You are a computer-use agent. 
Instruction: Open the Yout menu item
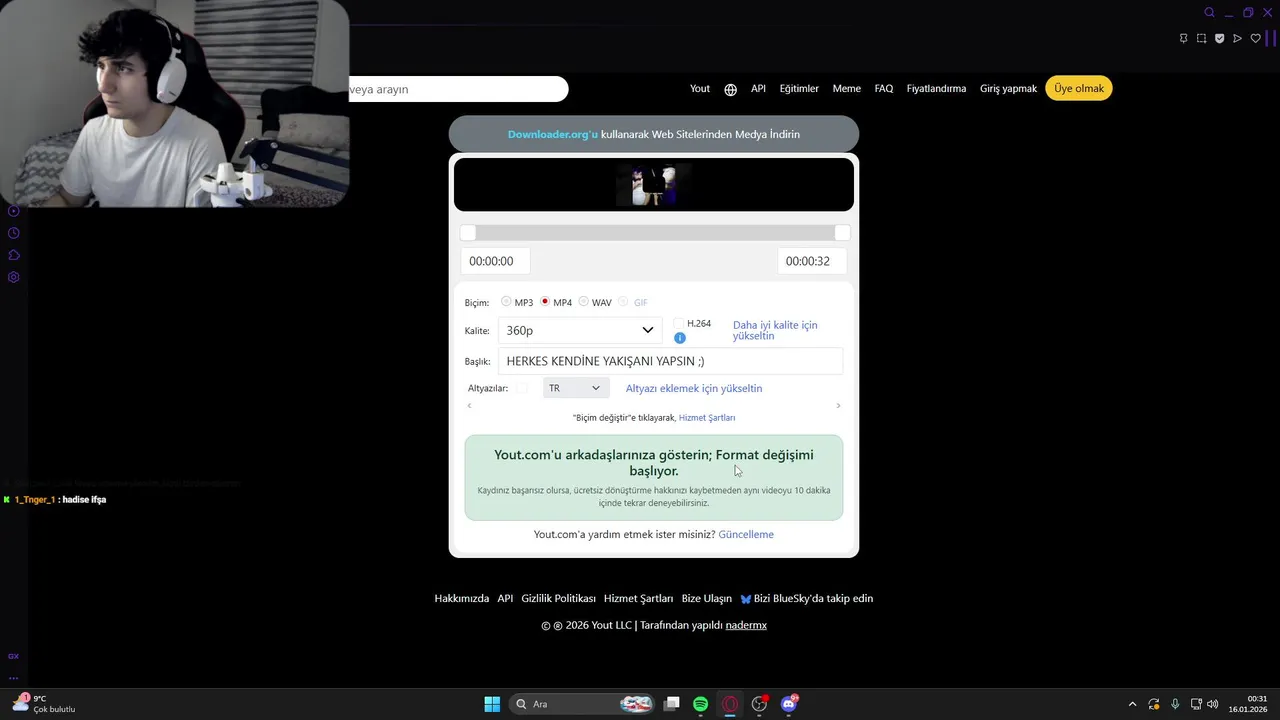[x=700, y=89]
